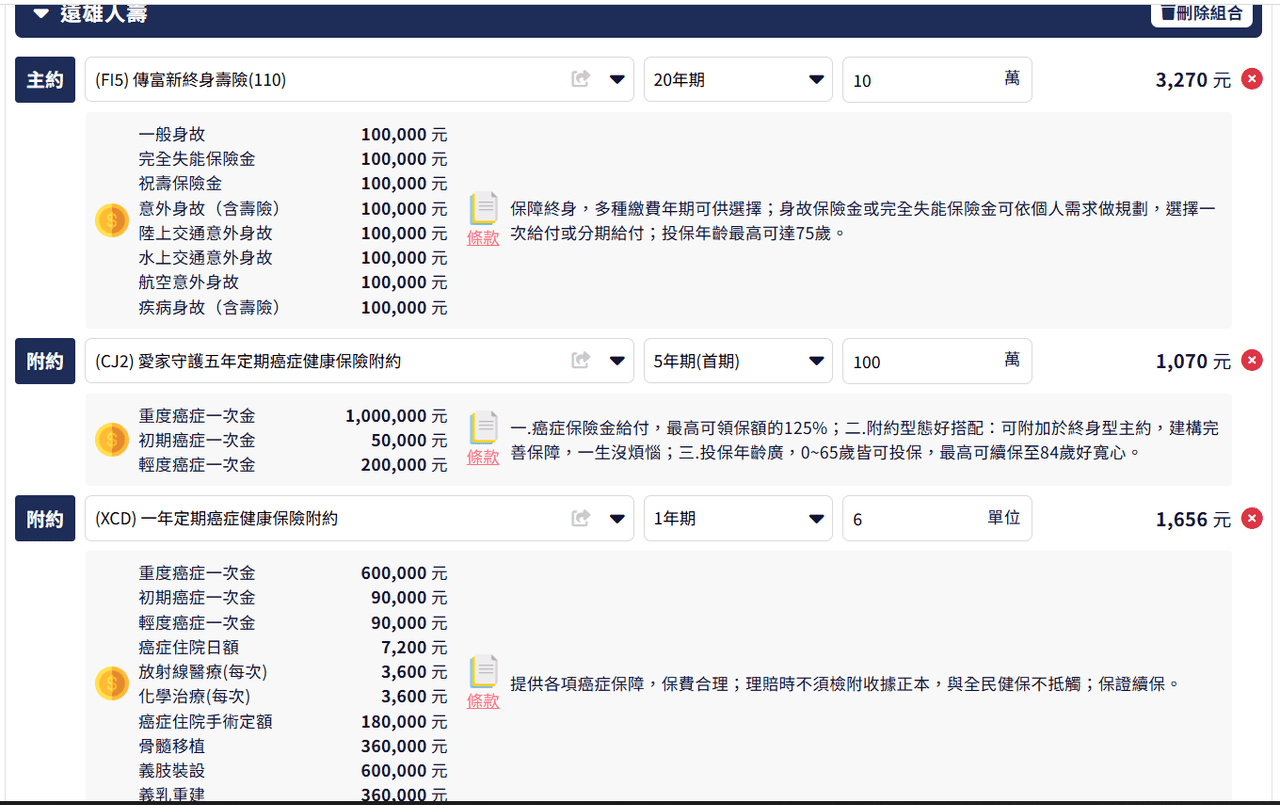Click the 祝壽保險金 benefit row
This screenshot has width=1280, height=805.
[293, 183]
